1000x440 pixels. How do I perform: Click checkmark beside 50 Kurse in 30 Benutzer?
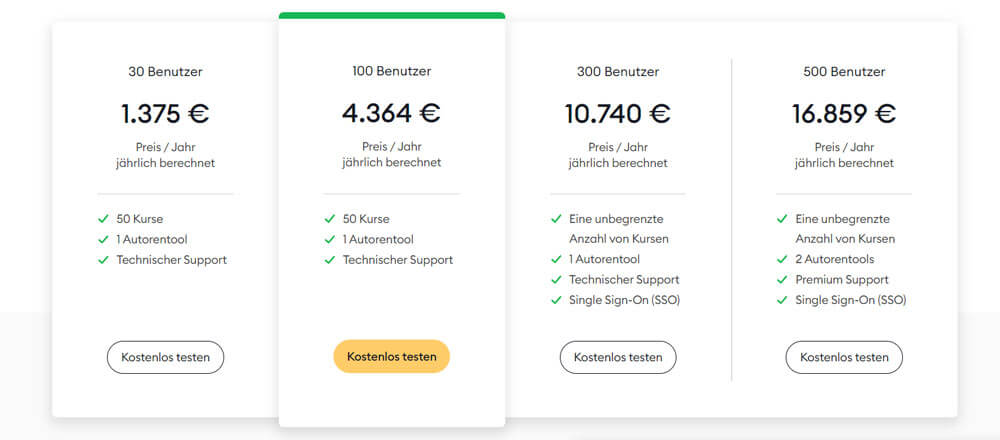pyautogui.click(x=103, y=219)
